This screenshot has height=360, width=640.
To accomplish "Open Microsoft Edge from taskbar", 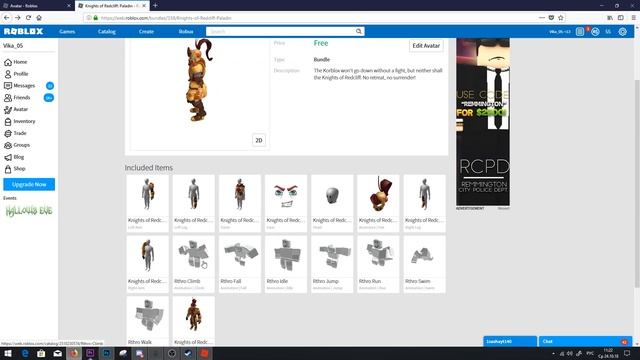I will (x=25, y=353).
